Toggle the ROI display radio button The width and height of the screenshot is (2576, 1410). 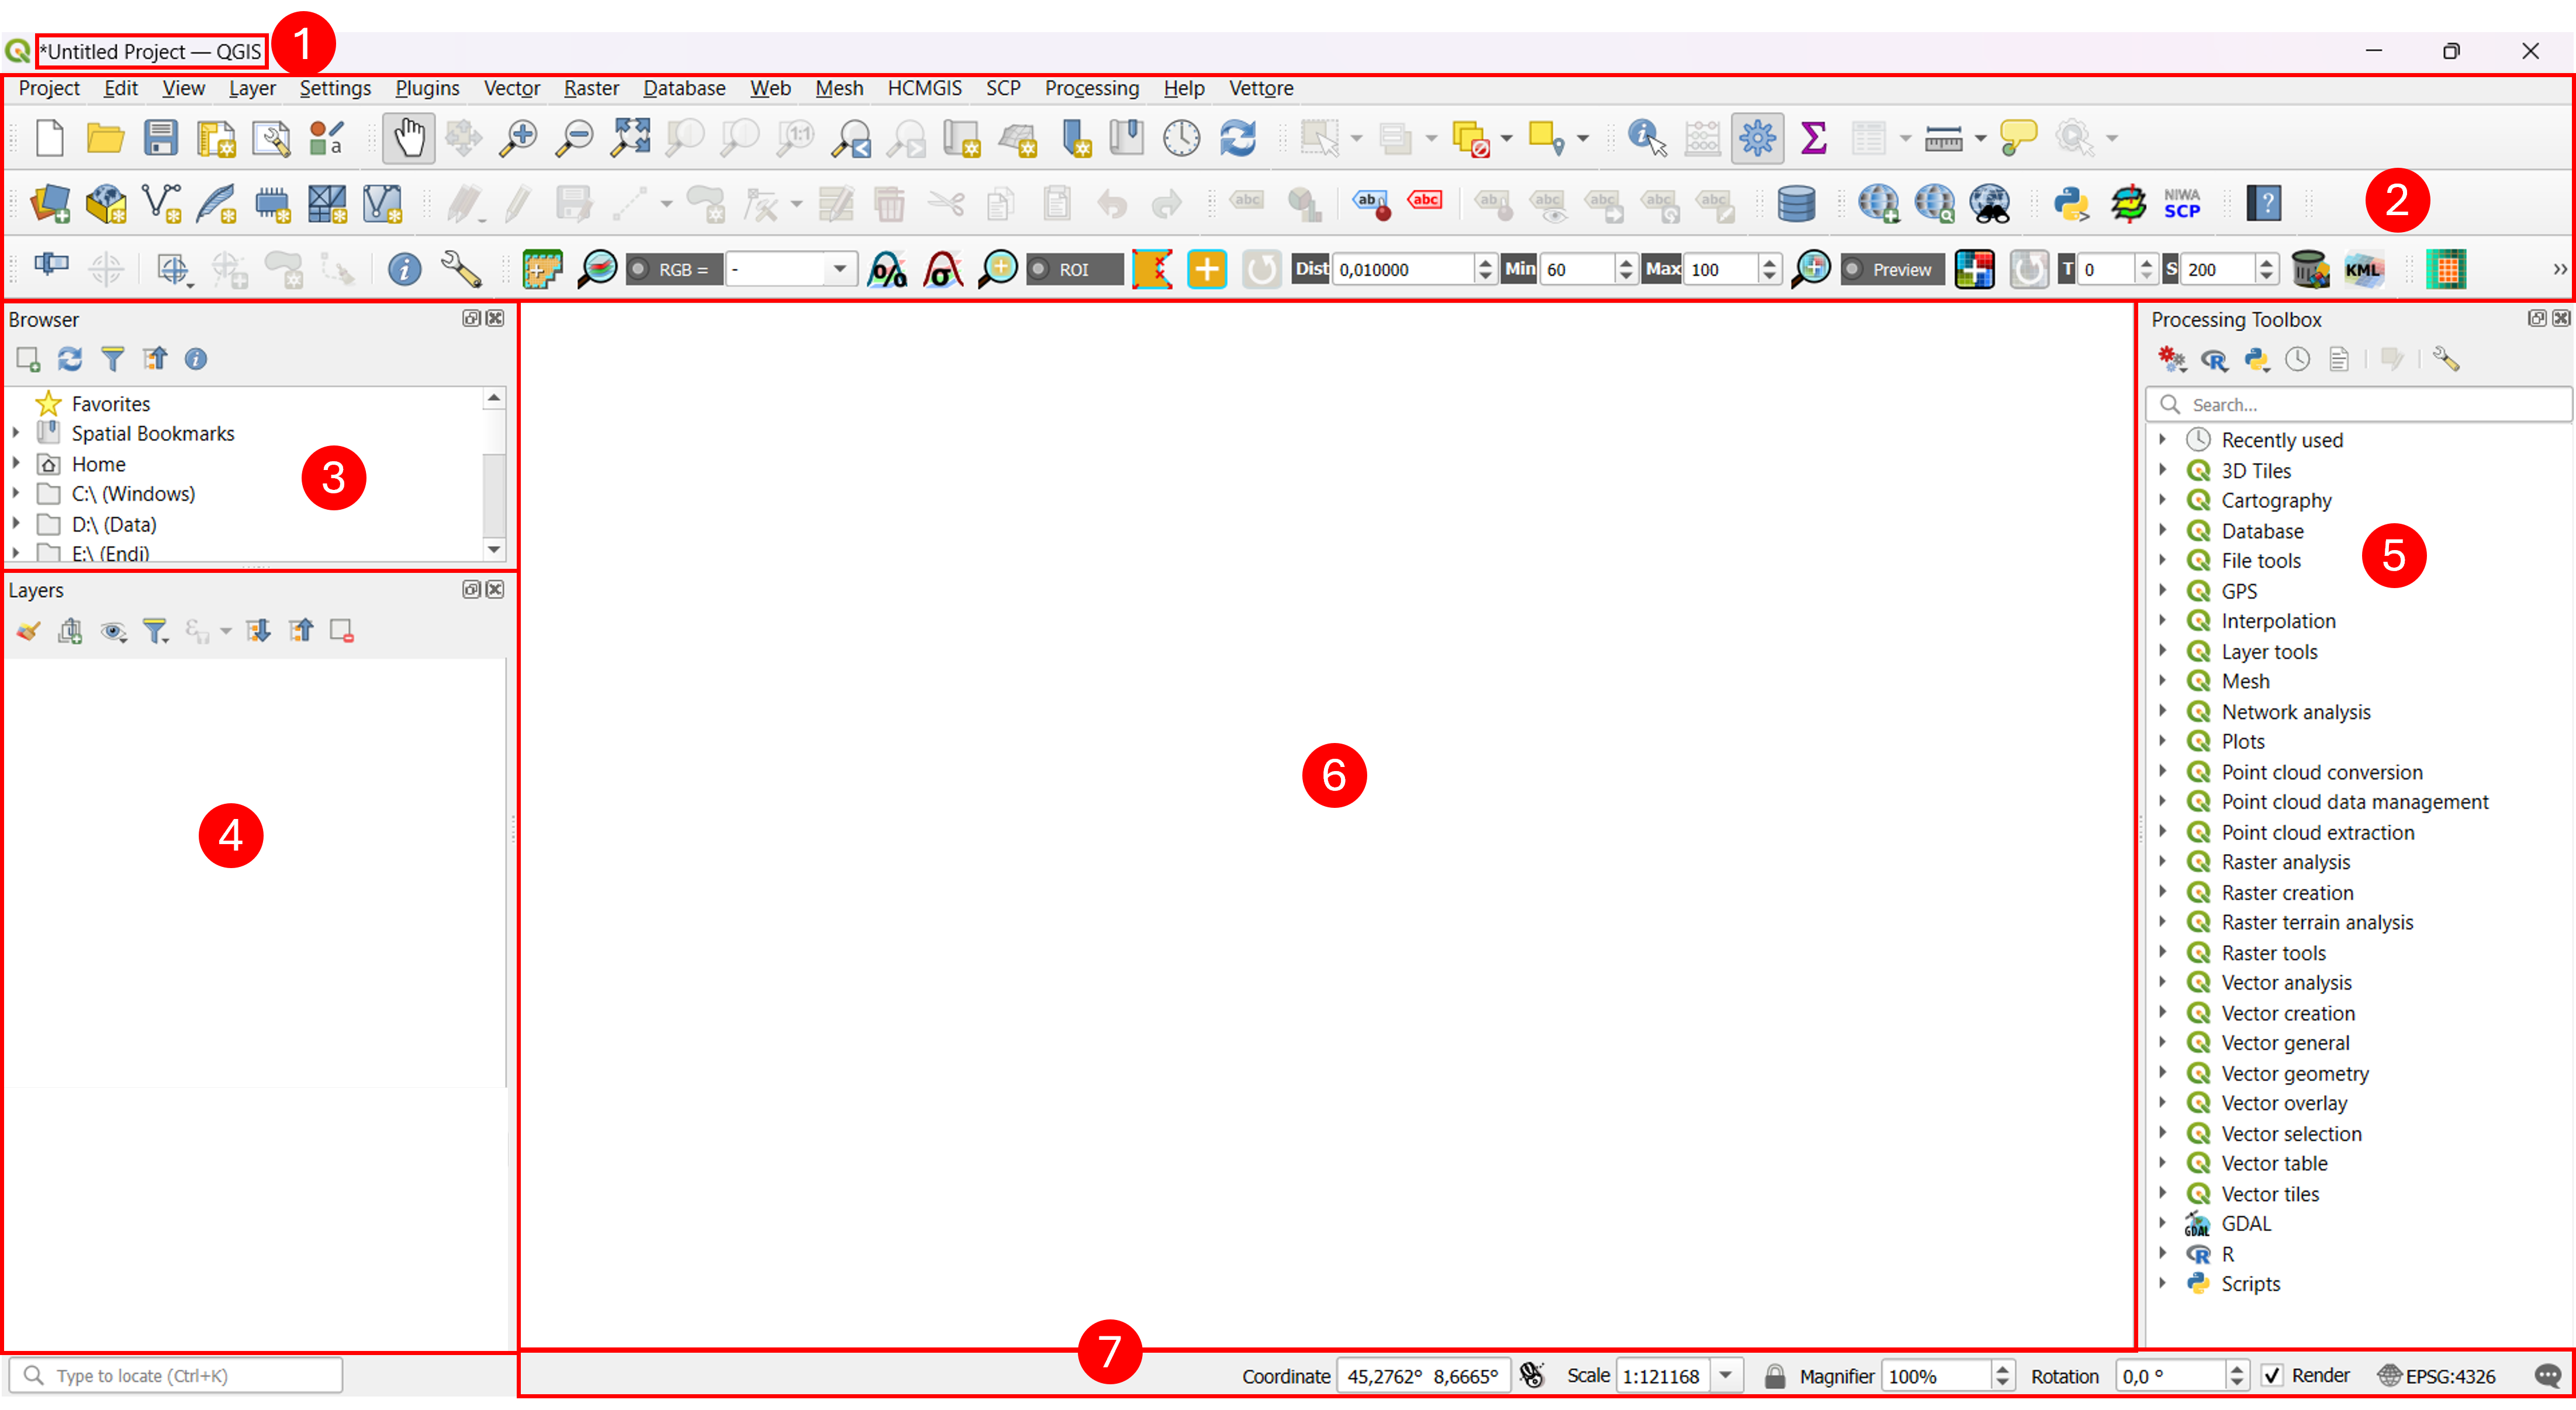point(1040,270)
